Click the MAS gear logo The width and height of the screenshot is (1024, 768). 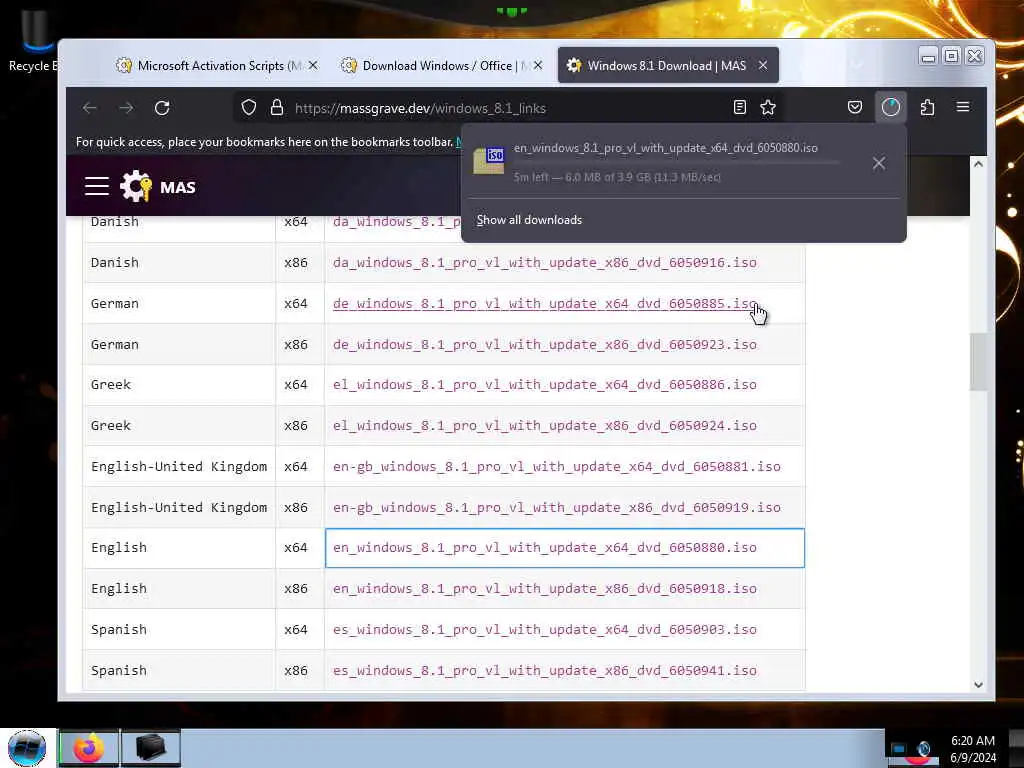[x=136, y=187]
